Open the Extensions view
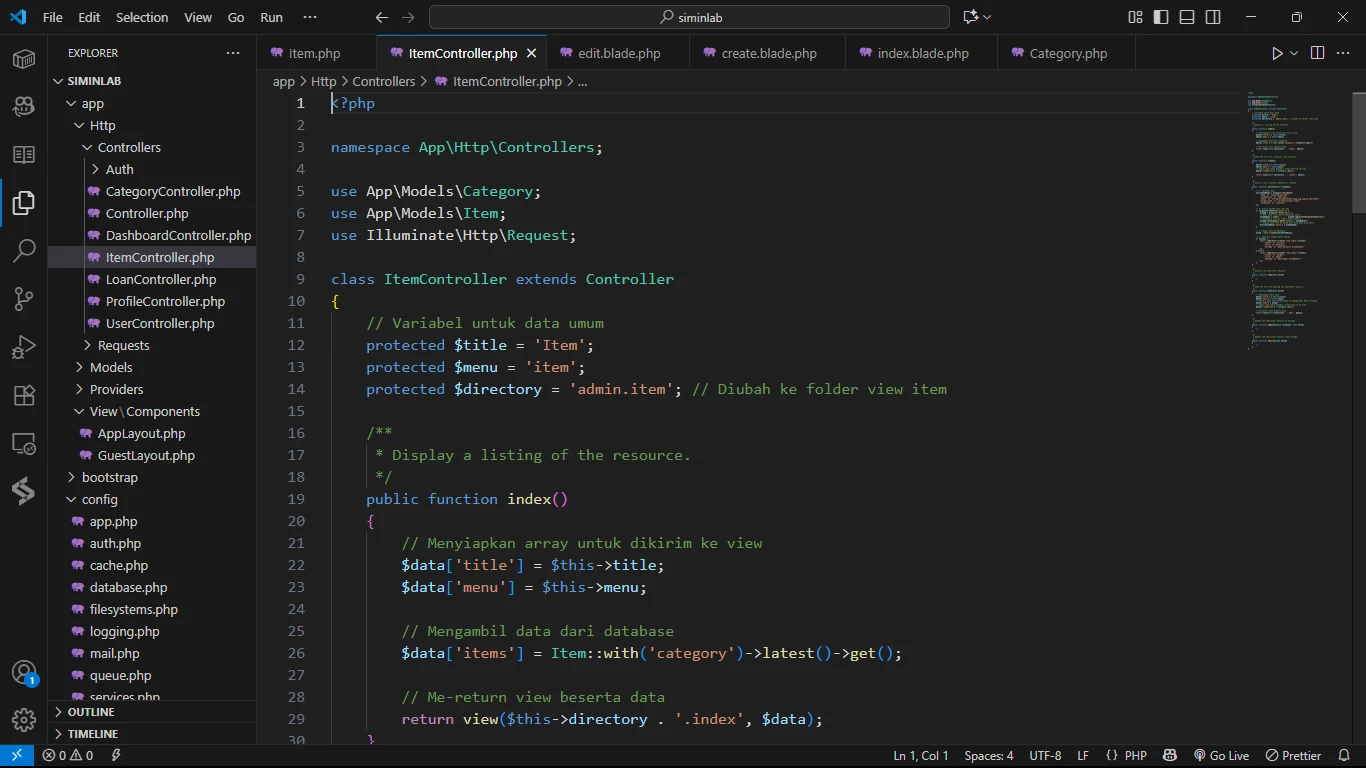The image size is (1366, 768). point(24,395)
